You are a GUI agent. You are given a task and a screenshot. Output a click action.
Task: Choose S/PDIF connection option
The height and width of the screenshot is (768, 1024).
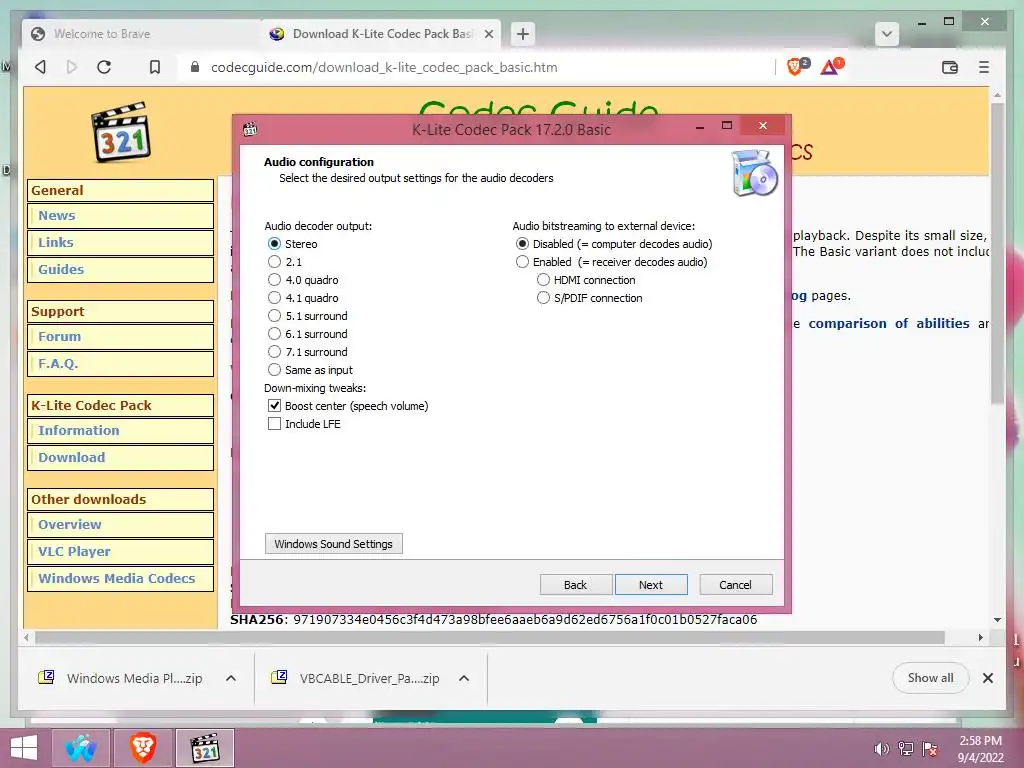(590, 298)
